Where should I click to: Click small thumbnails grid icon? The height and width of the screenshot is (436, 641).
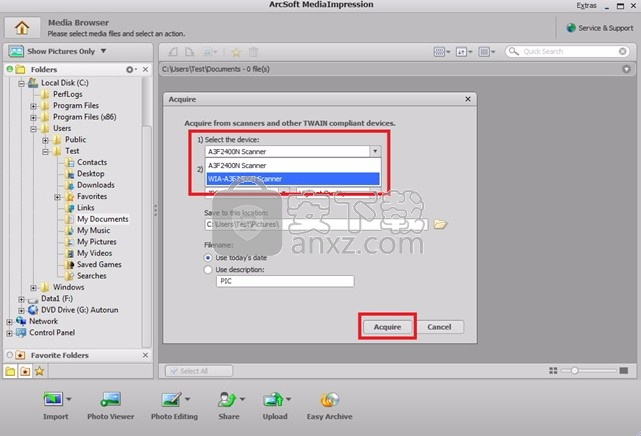point(553,371)
